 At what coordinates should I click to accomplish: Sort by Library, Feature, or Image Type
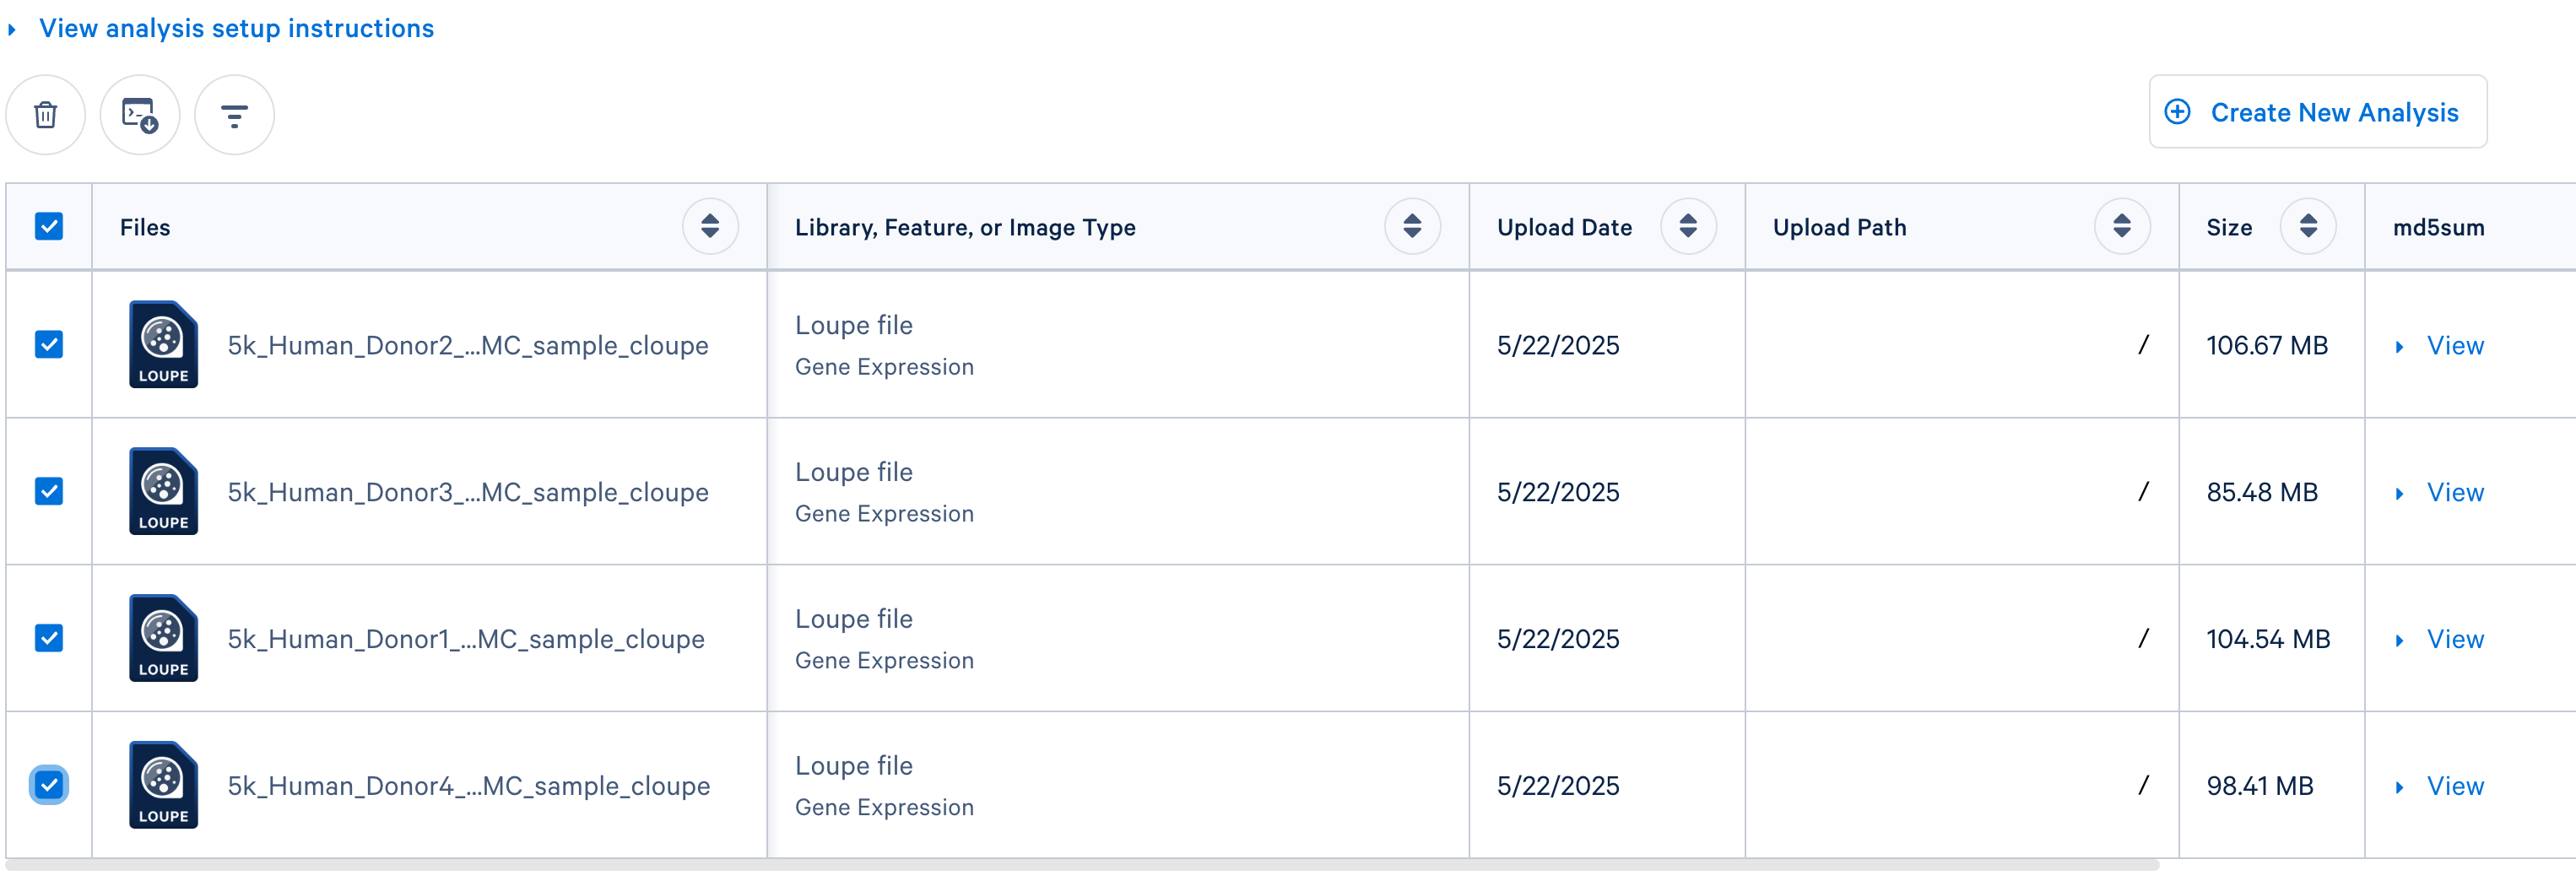pyautogui.click(x=1412, y=227)
